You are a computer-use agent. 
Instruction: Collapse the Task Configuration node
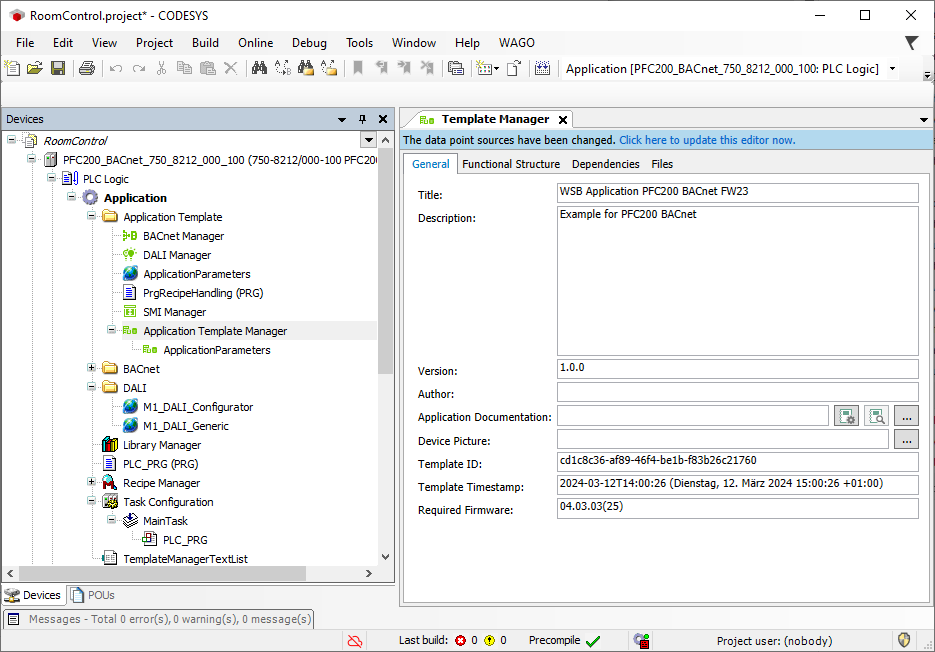click(x=91, y=500)
